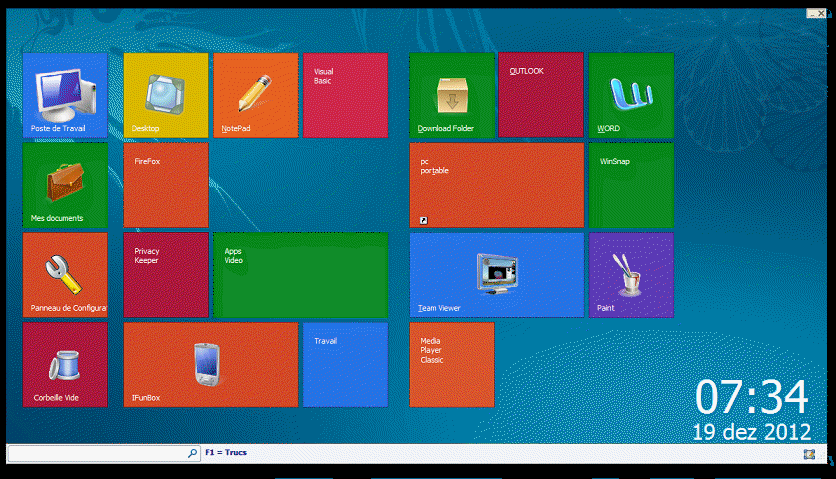The height and width of the screenshot is (479, 836).
Task: Open the Visual Basic tile
Action: [345, 95]
